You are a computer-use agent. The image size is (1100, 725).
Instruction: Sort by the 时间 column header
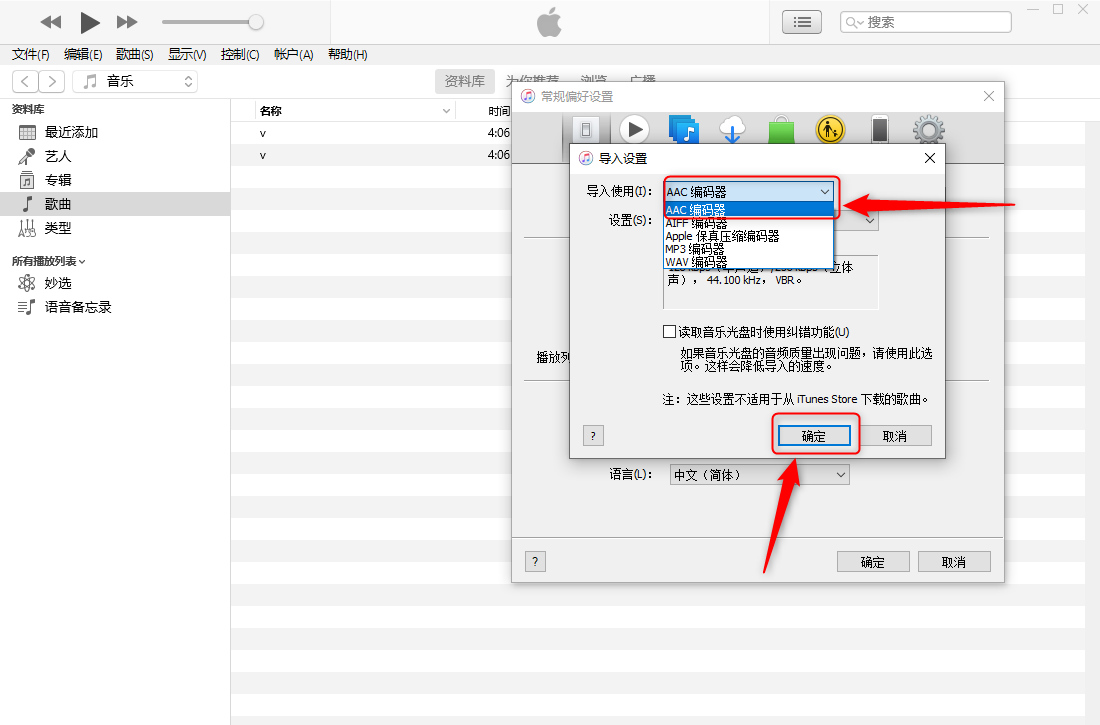click(x=499, y=111)
